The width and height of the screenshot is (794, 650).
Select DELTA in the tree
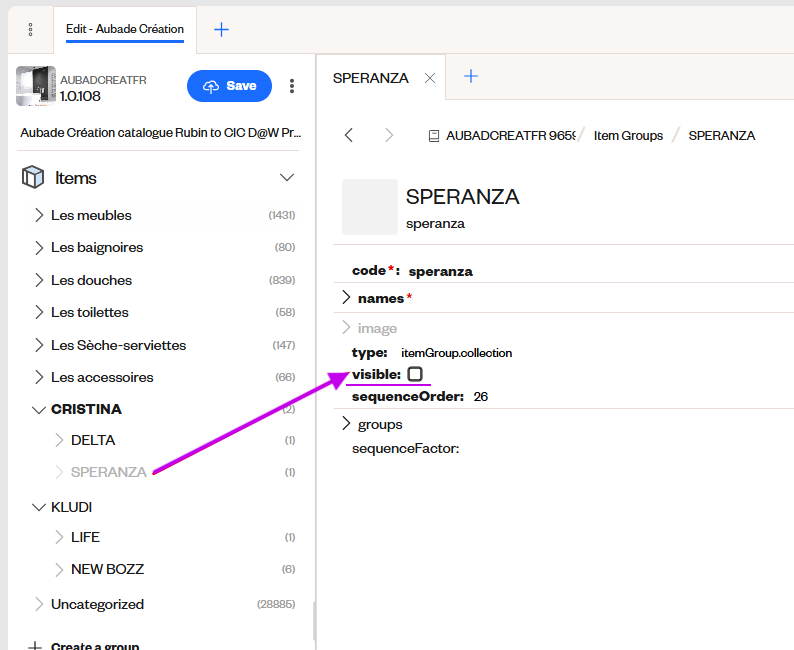click(93, 440)
